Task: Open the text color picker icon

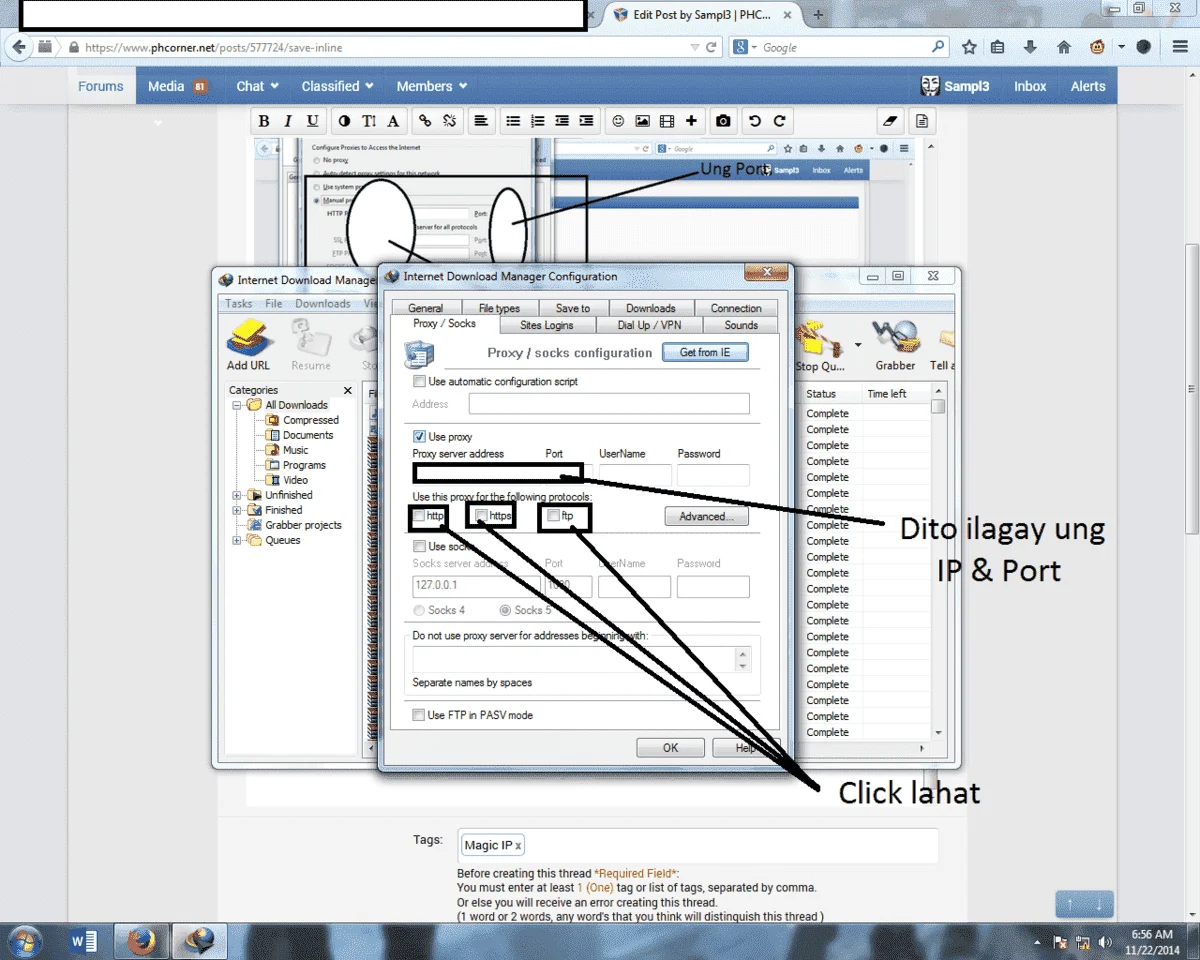Action: click(x=345, y=121)
